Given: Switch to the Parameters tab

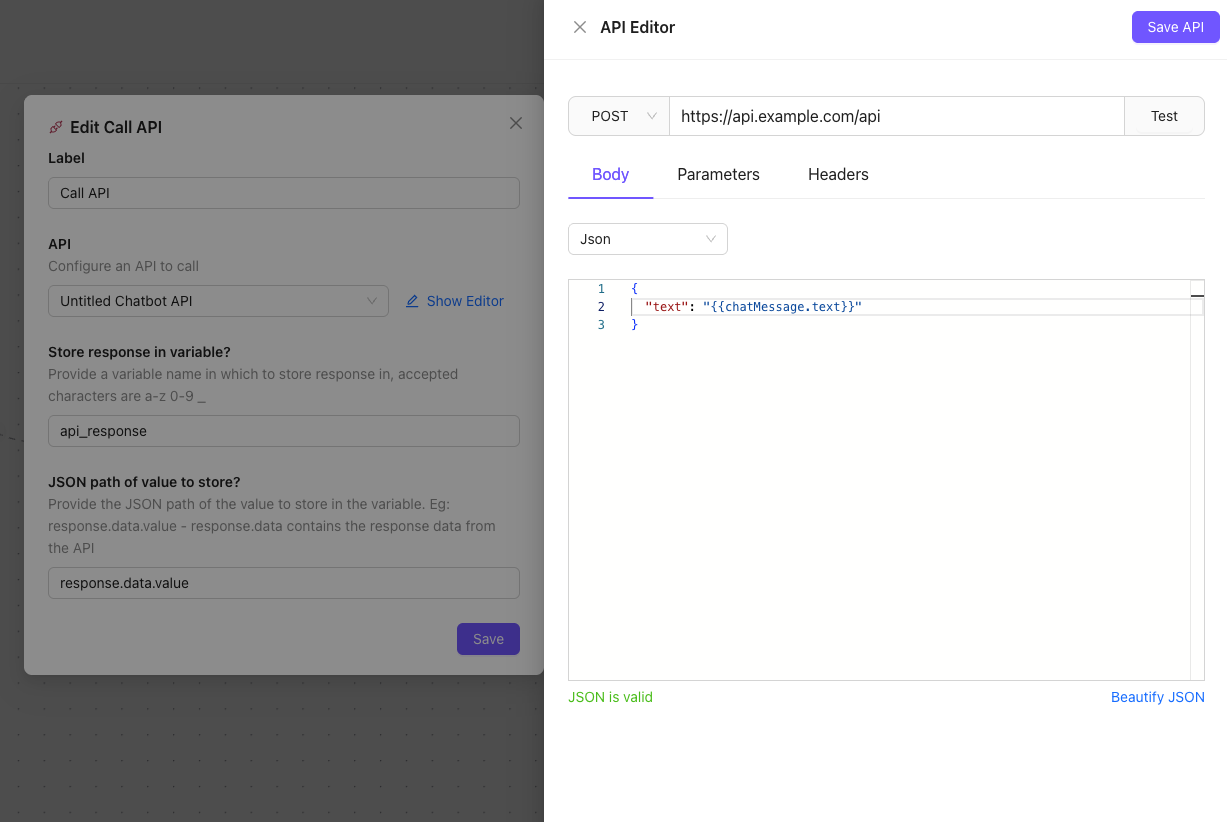Looking at the screenshot, I should coord(718,174).
